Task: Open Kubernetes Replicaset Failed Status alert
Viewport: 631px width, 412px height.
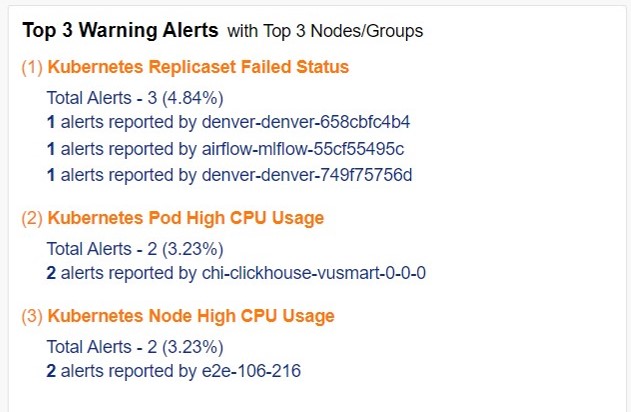Action: point(198,68)
